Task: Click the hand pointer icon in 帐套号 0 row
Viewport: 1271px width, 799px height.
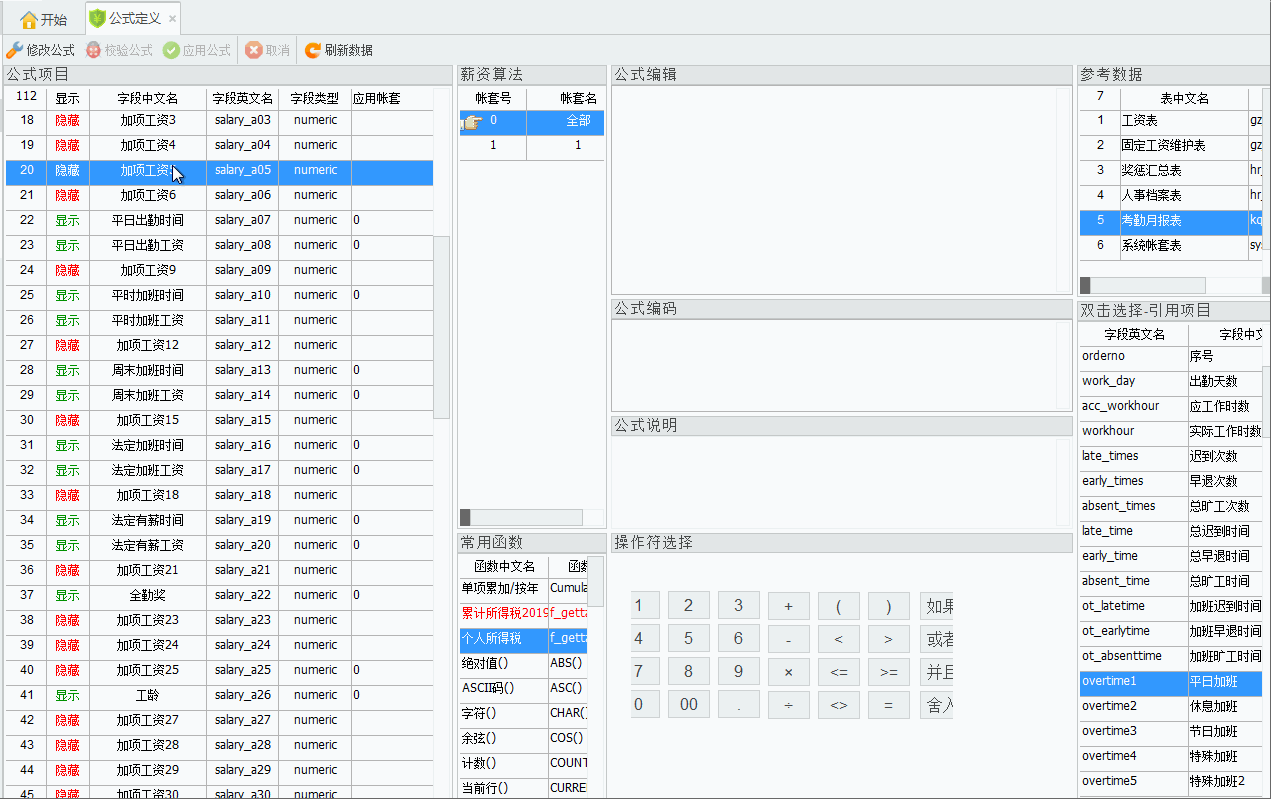Action: point(471,122)
